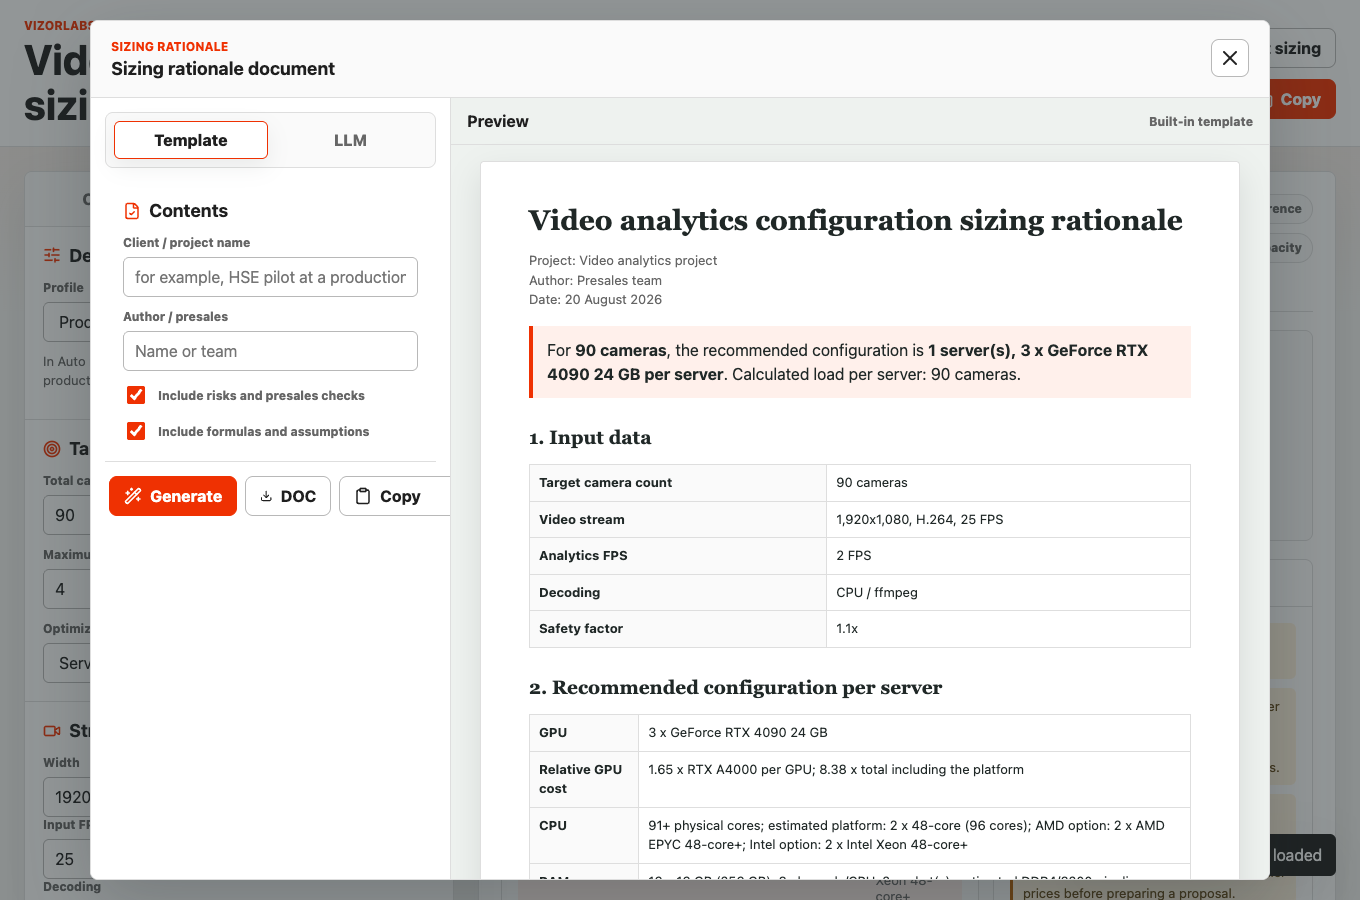Switch to the Template tab
1360x900 pixels.
pyautogui.click(x=191, y=140)
